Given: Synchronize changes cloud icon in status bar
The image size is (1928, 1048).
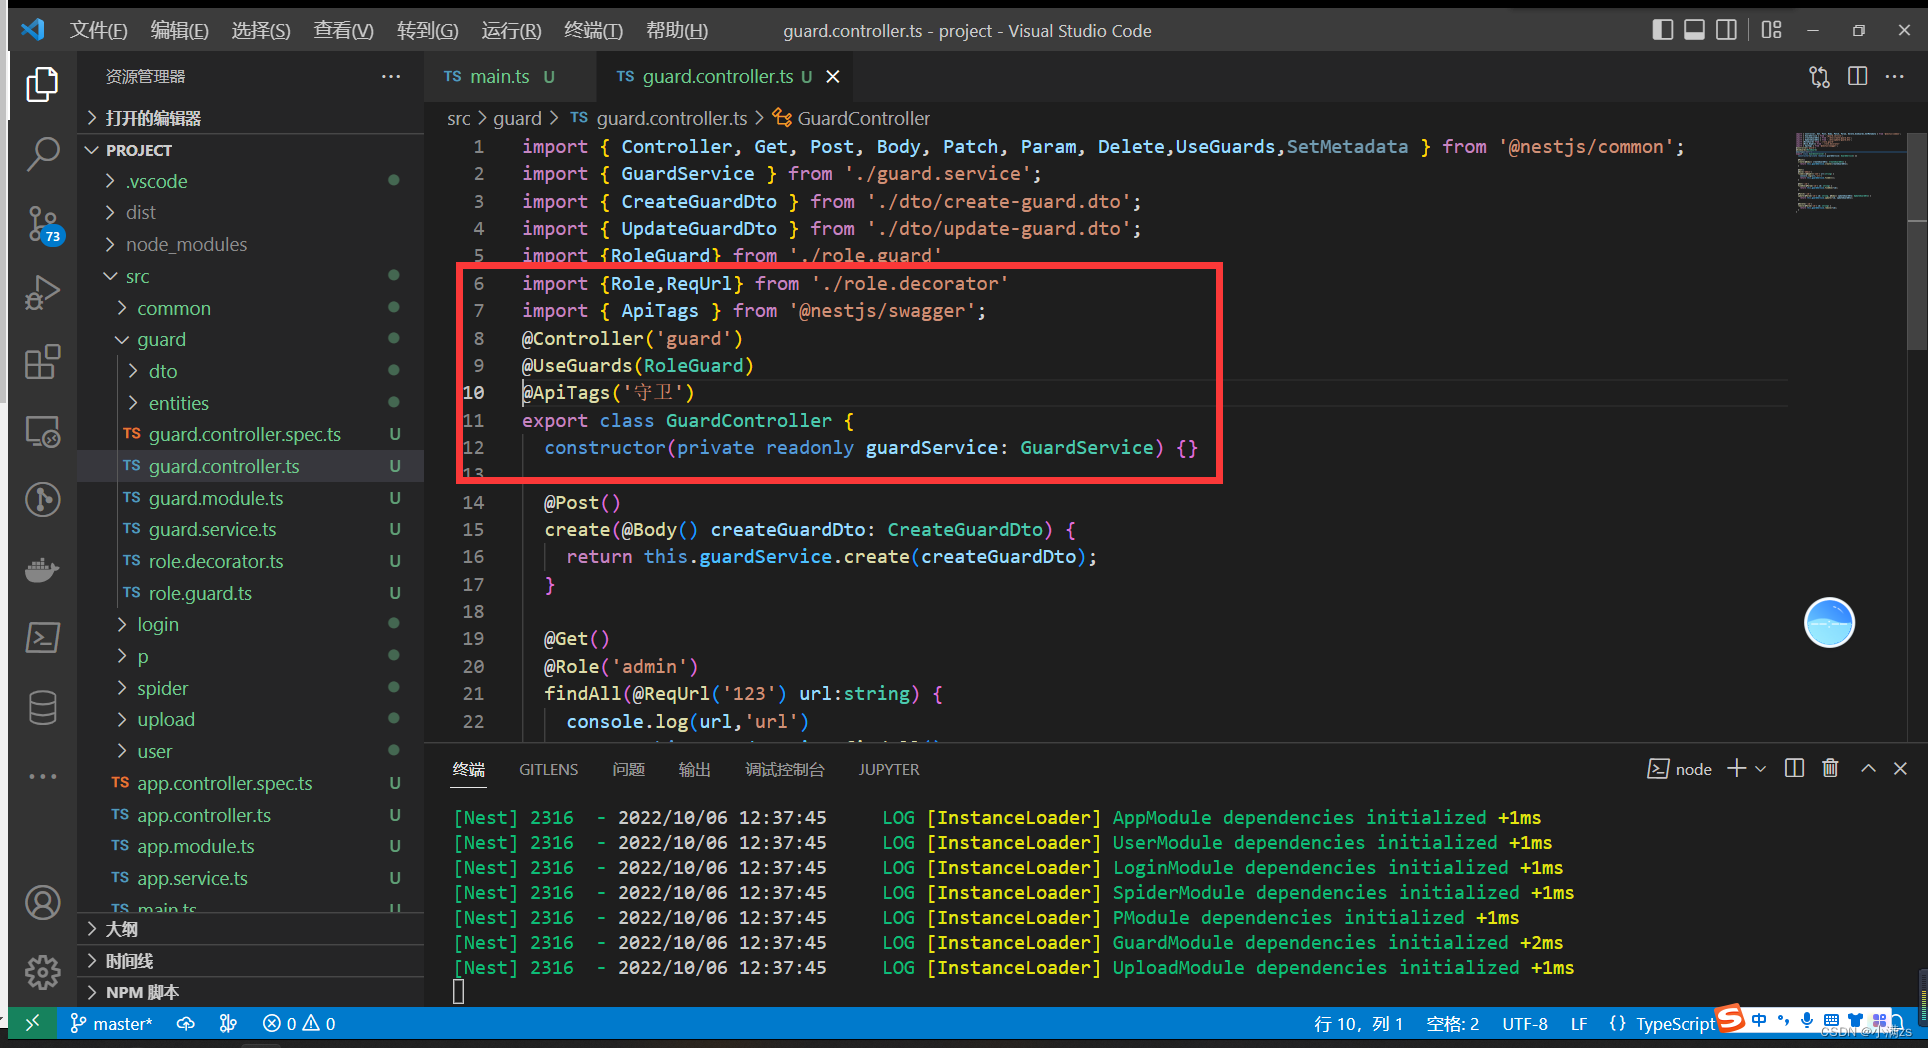Looking at the screenshot, I should coord(185,1023).
